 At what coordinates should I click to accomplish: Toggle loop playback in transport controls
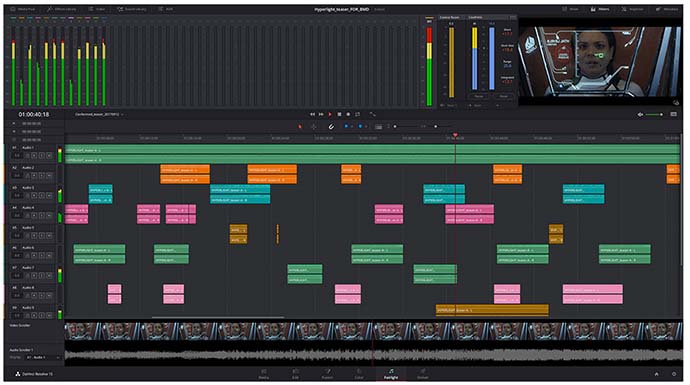[x=357, y=114]
